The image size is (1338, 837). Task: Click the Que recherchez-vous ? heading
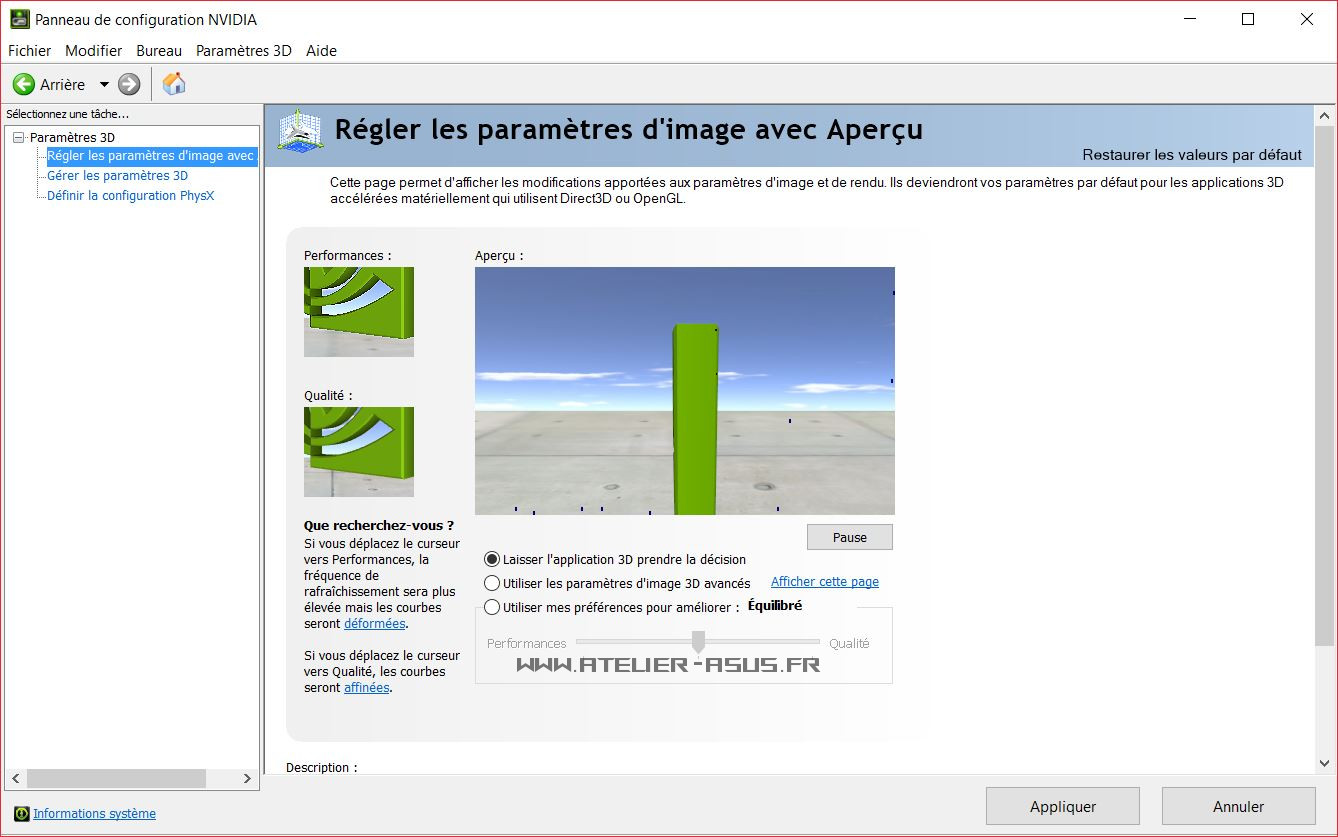(379, 525)
